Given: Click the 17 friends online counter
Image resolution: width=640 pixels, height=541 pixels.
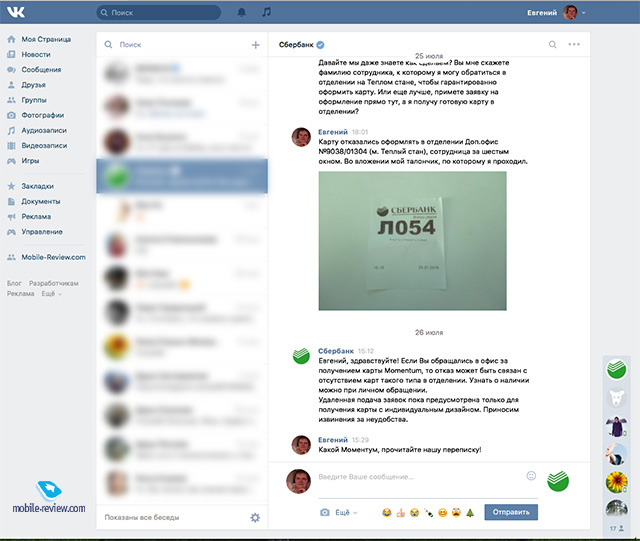Looking at the screenshot, I should 617,528.
